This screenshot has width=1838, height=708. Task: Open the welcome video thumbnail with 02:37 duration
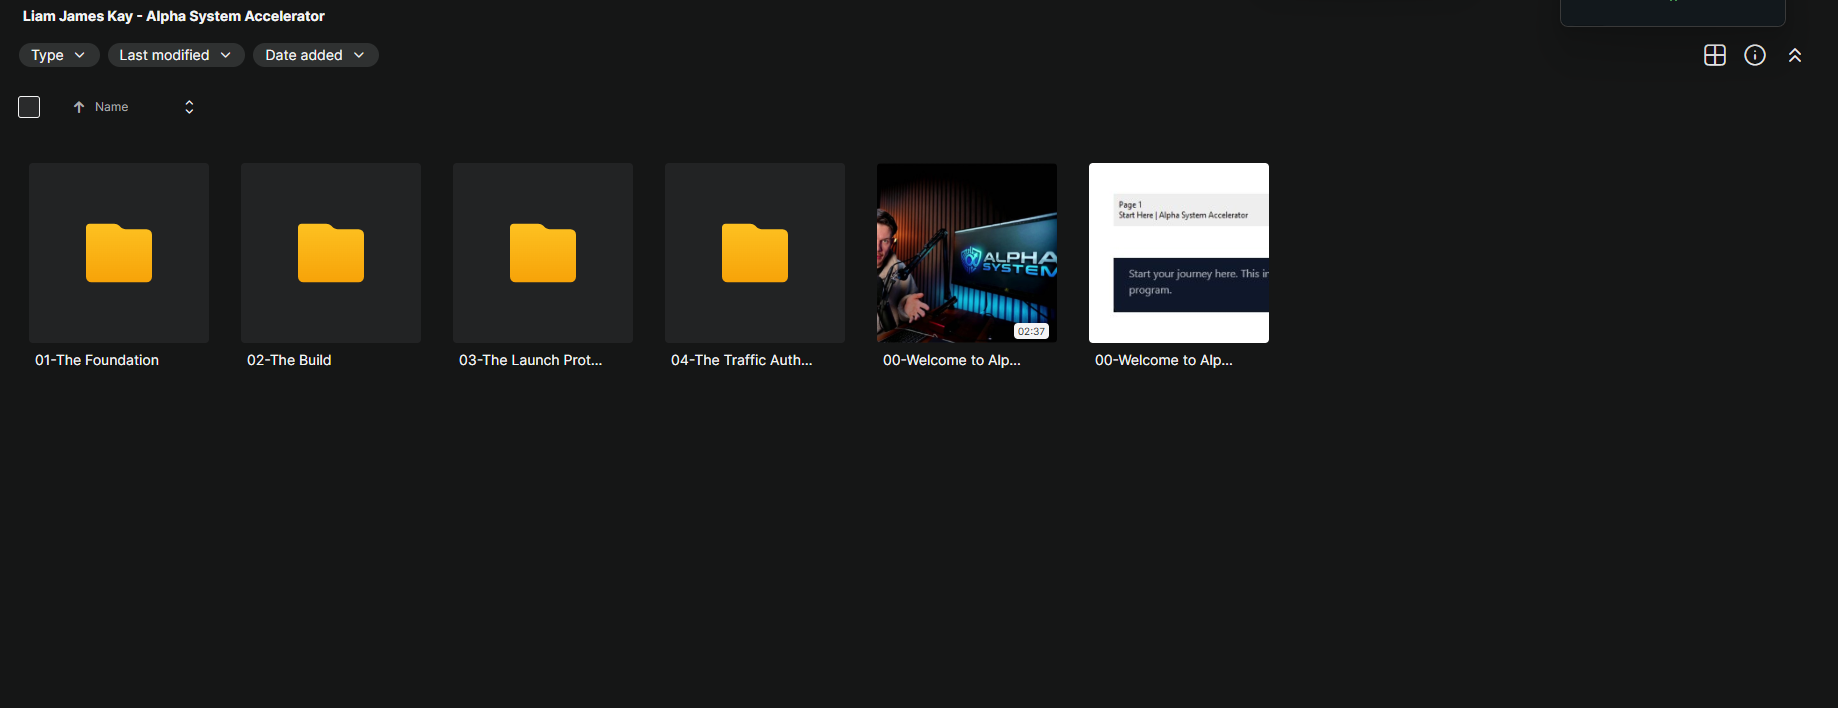click(967, 253)
